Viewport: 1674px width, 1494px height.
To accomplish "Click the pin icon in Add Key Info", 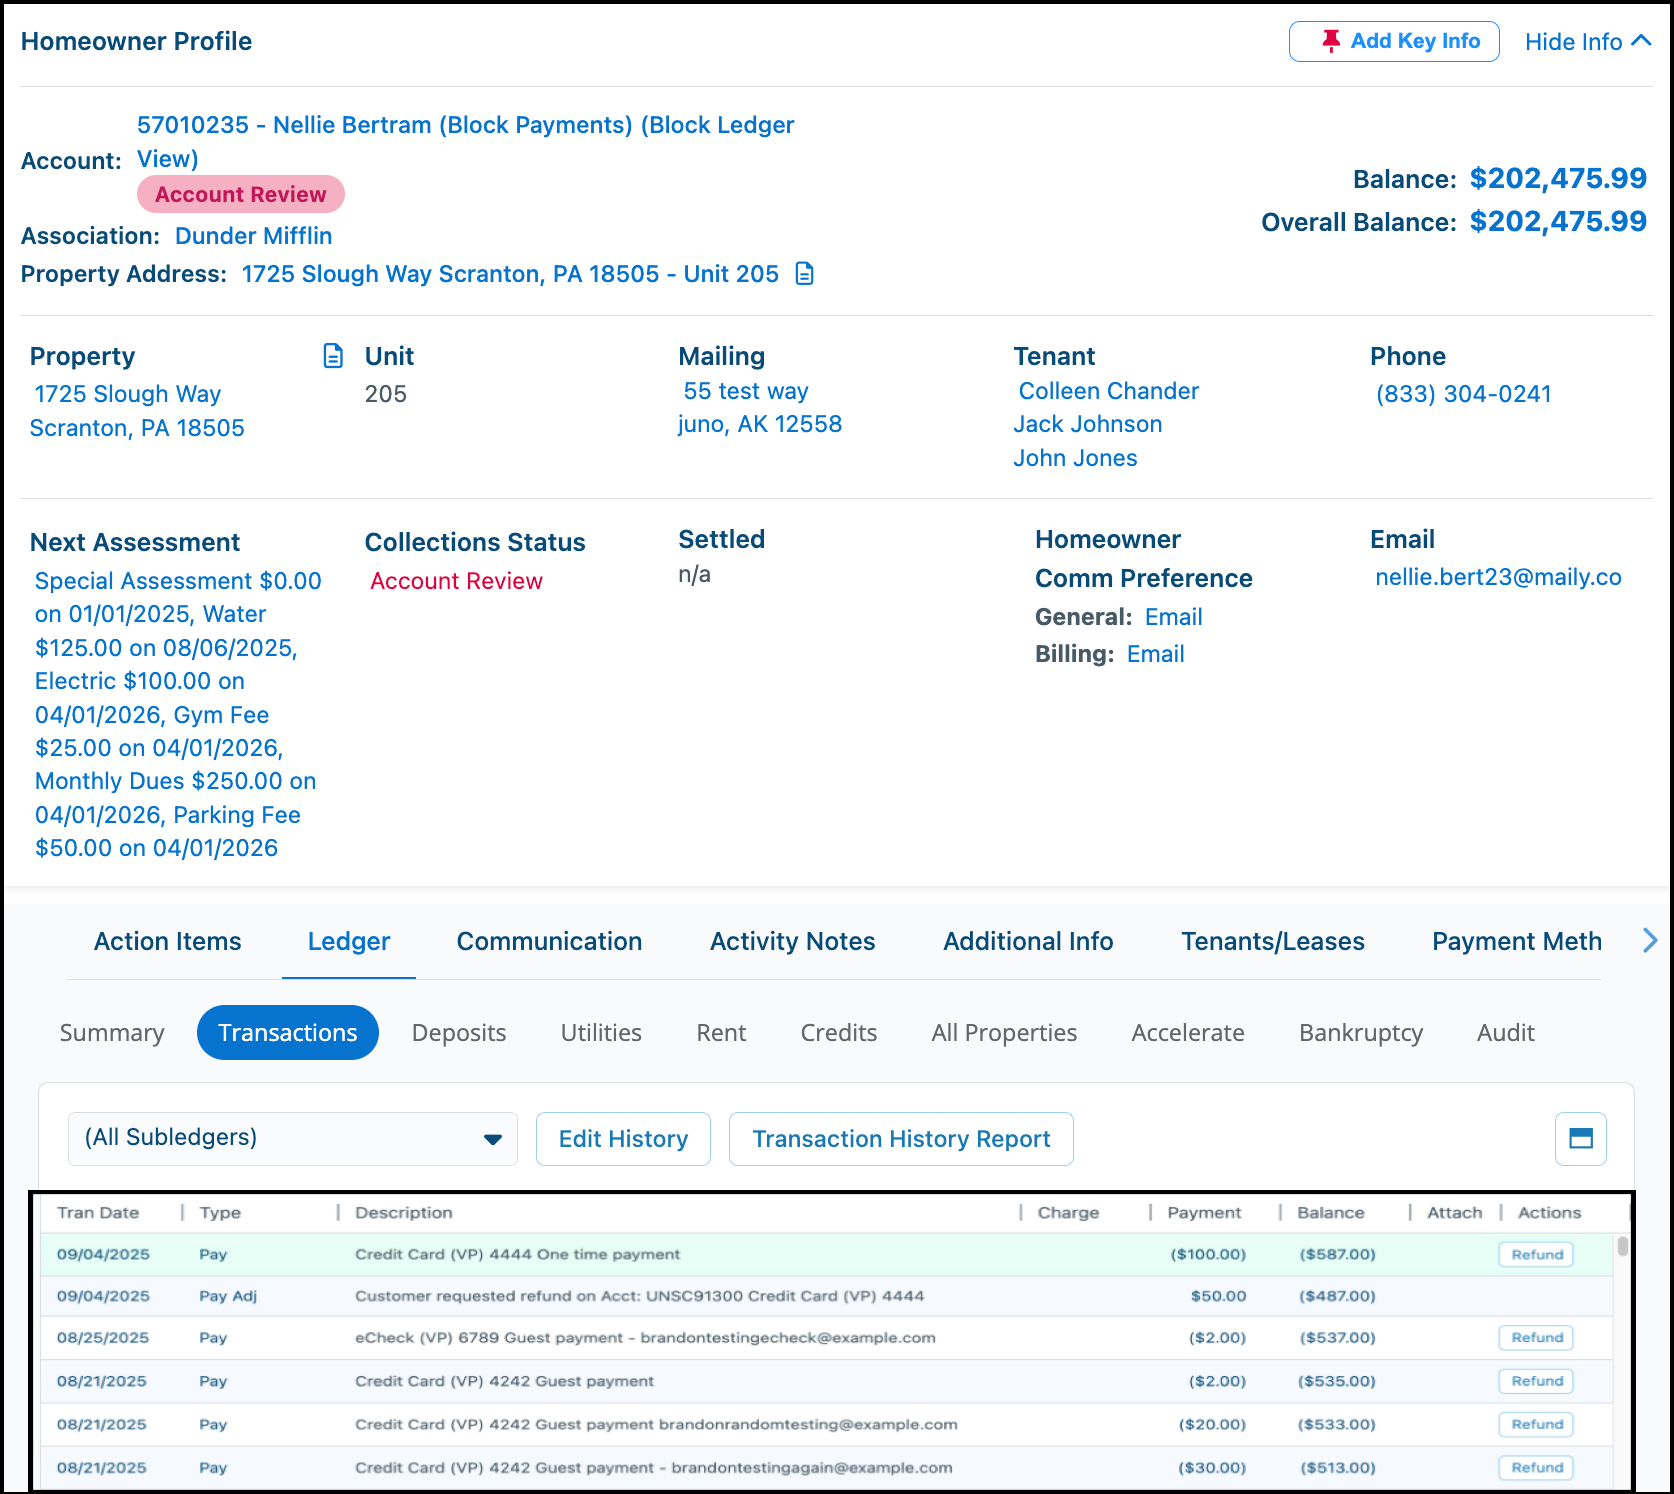I will click(1330, 41).
